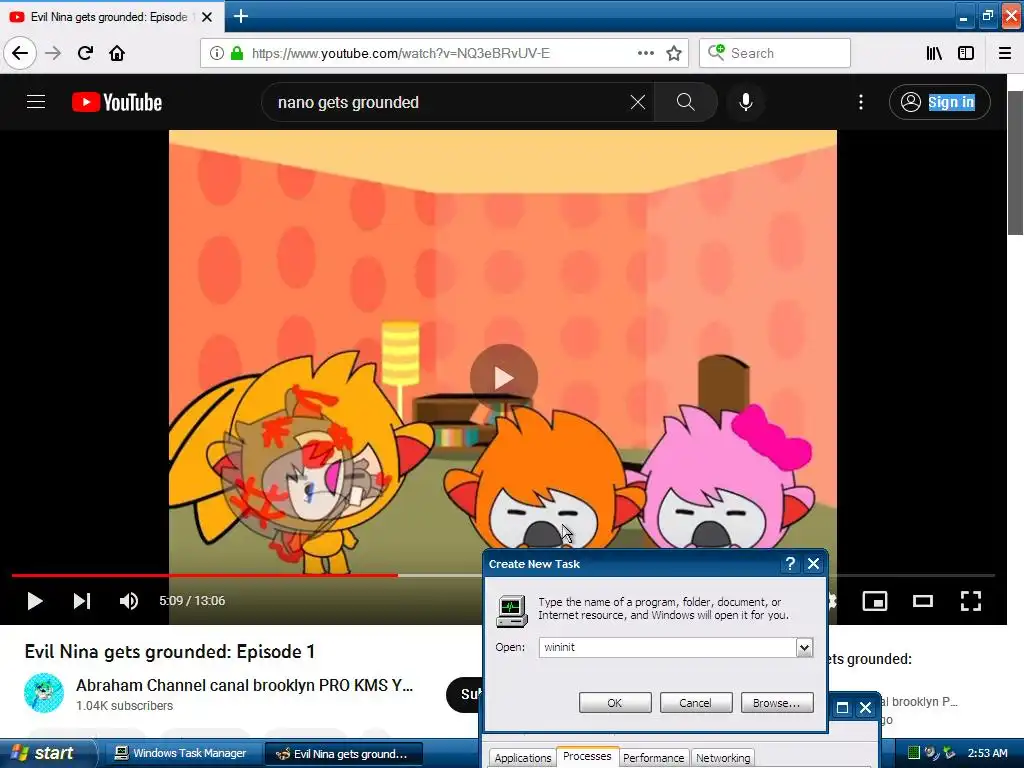
Task: Open a new browser tab
Action: (x=240, y=16)
